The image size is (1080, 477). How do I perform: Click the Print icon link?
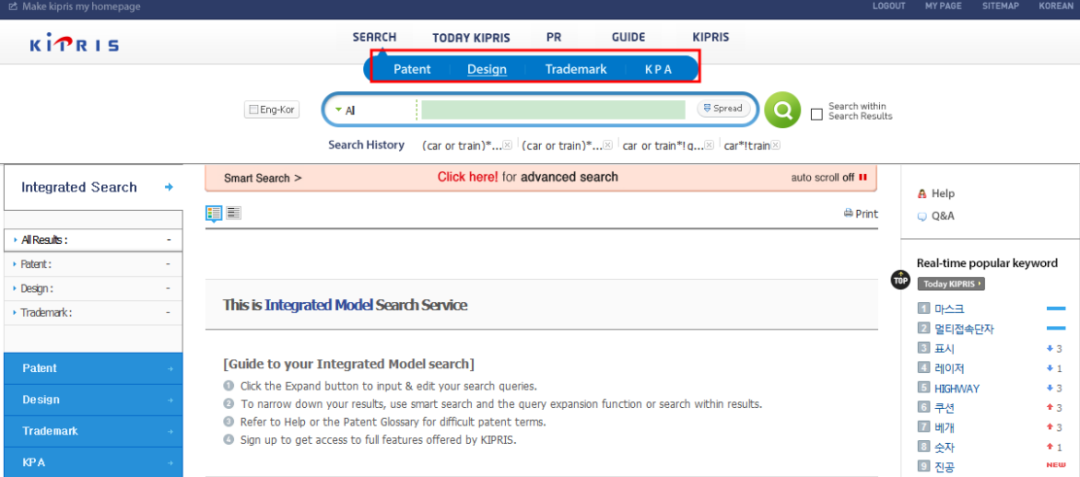(x=860, y=213)
